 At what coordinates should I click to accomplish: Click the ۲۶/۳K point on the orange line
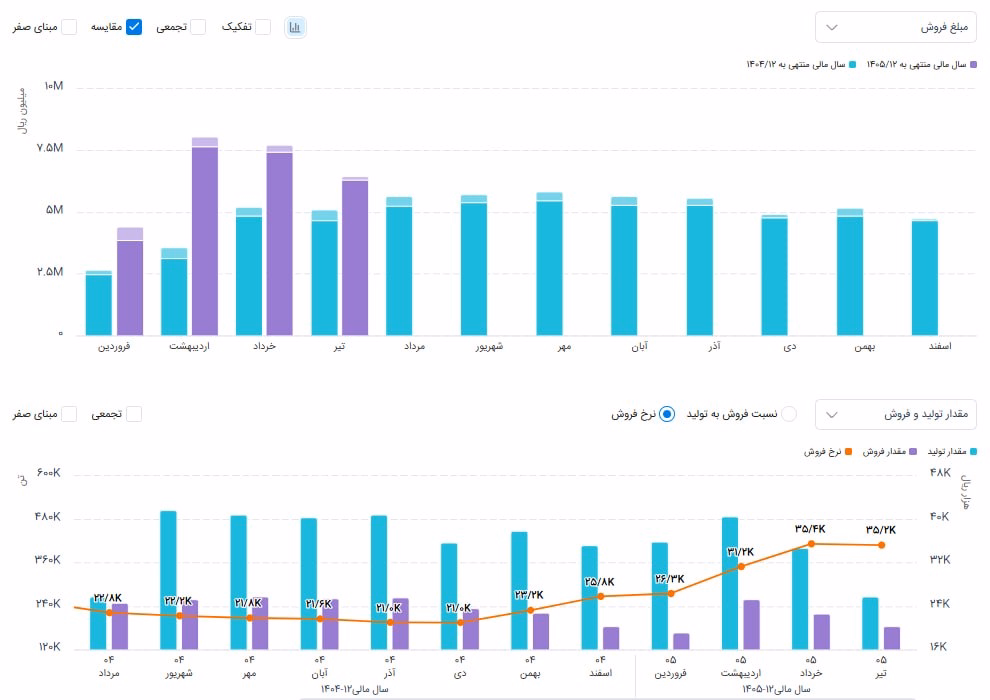pos(671,593)
